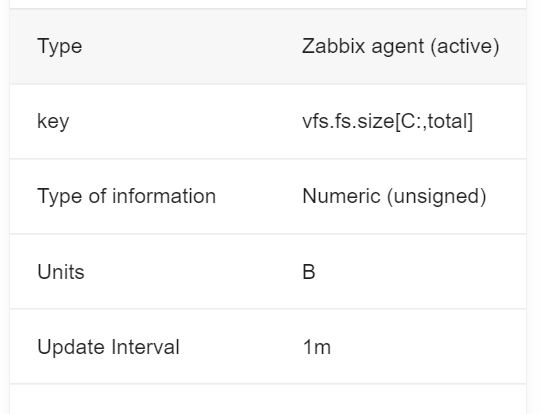Select the 1m interval value
This screenshot has height=414, width=559.
[317, 347]
